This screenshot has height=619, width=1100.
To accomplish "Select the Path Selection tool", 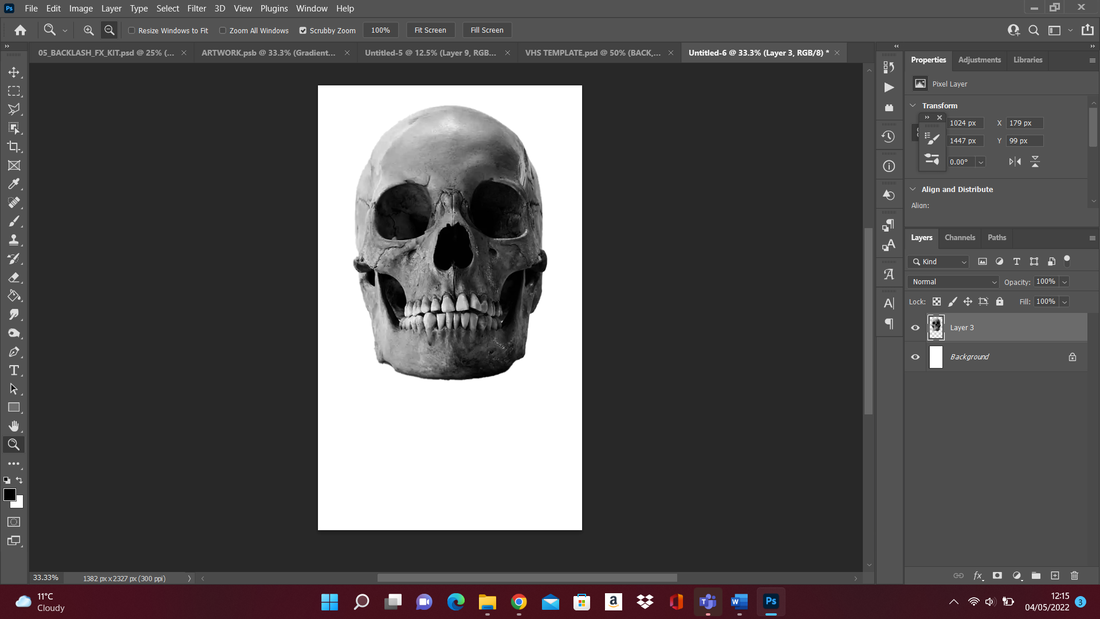I will tap(14, 389).
